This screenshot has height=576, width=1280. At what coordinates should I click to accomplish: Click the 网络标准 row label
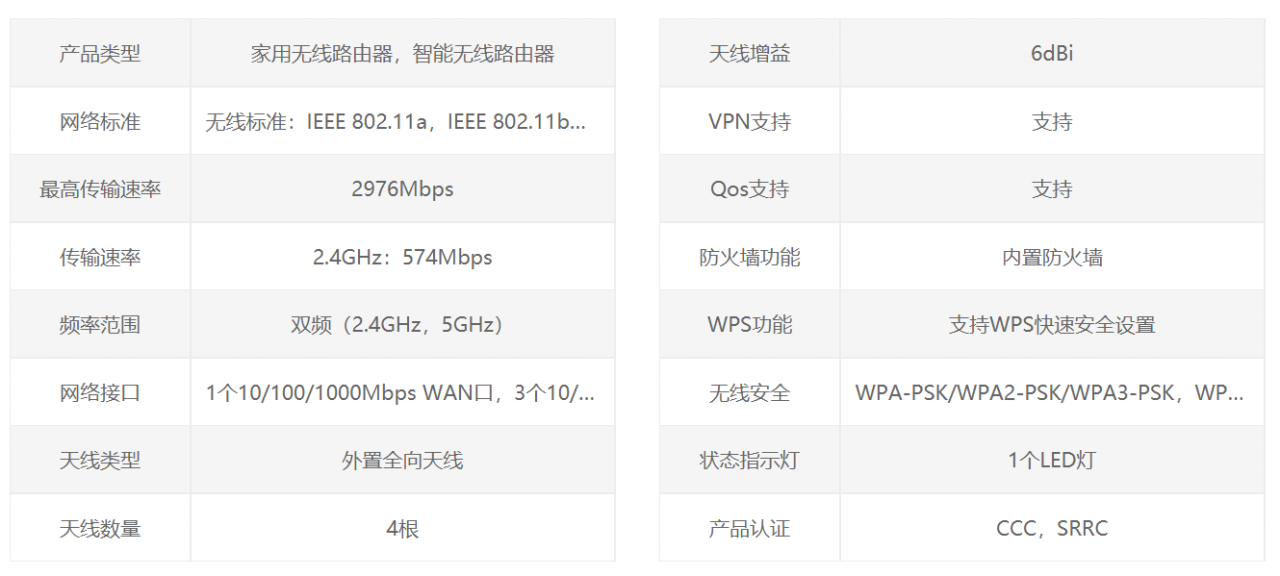tap(100, 122)
